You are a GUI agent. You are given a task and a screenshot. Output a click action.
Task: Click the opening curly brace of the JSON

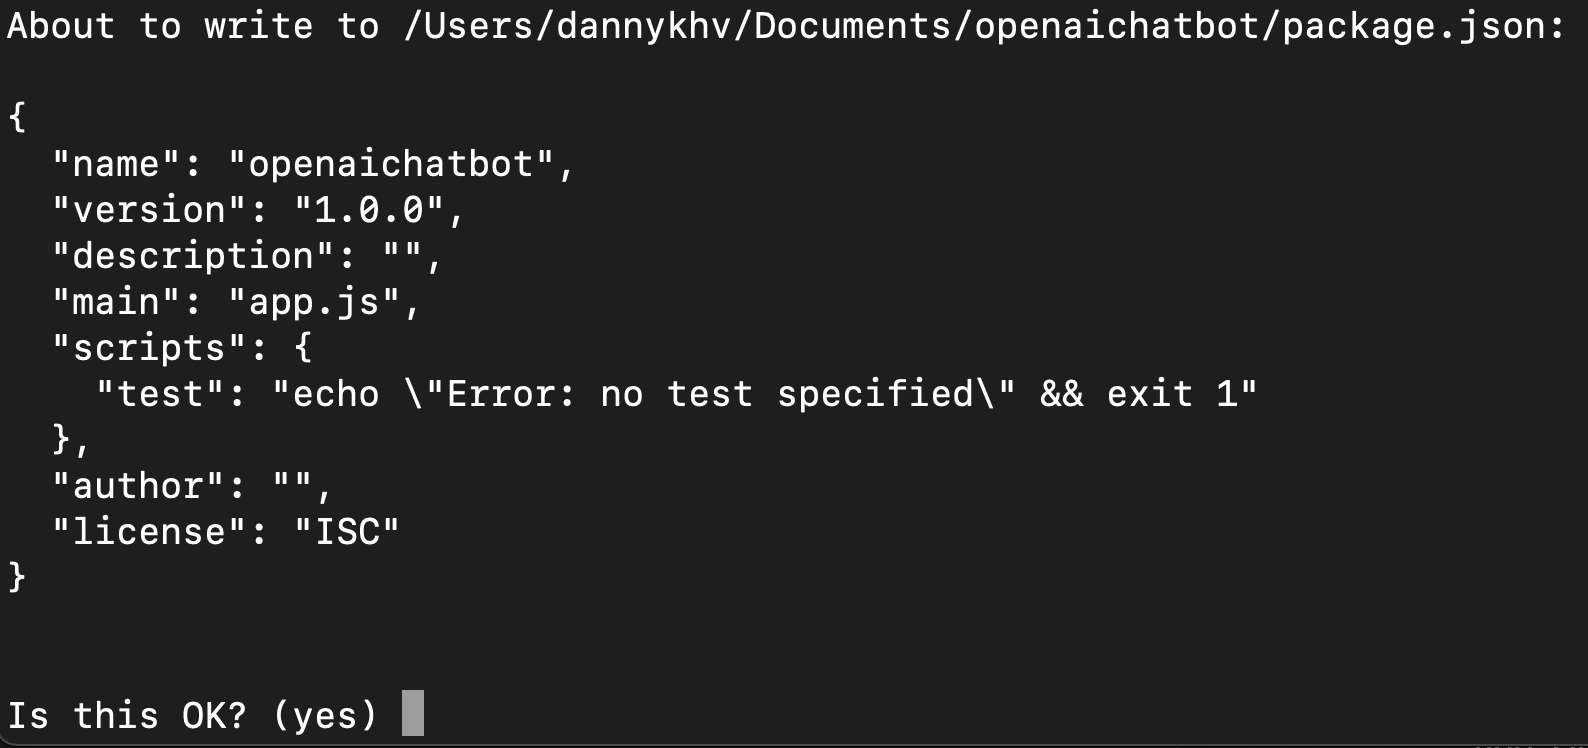point(17,118)
